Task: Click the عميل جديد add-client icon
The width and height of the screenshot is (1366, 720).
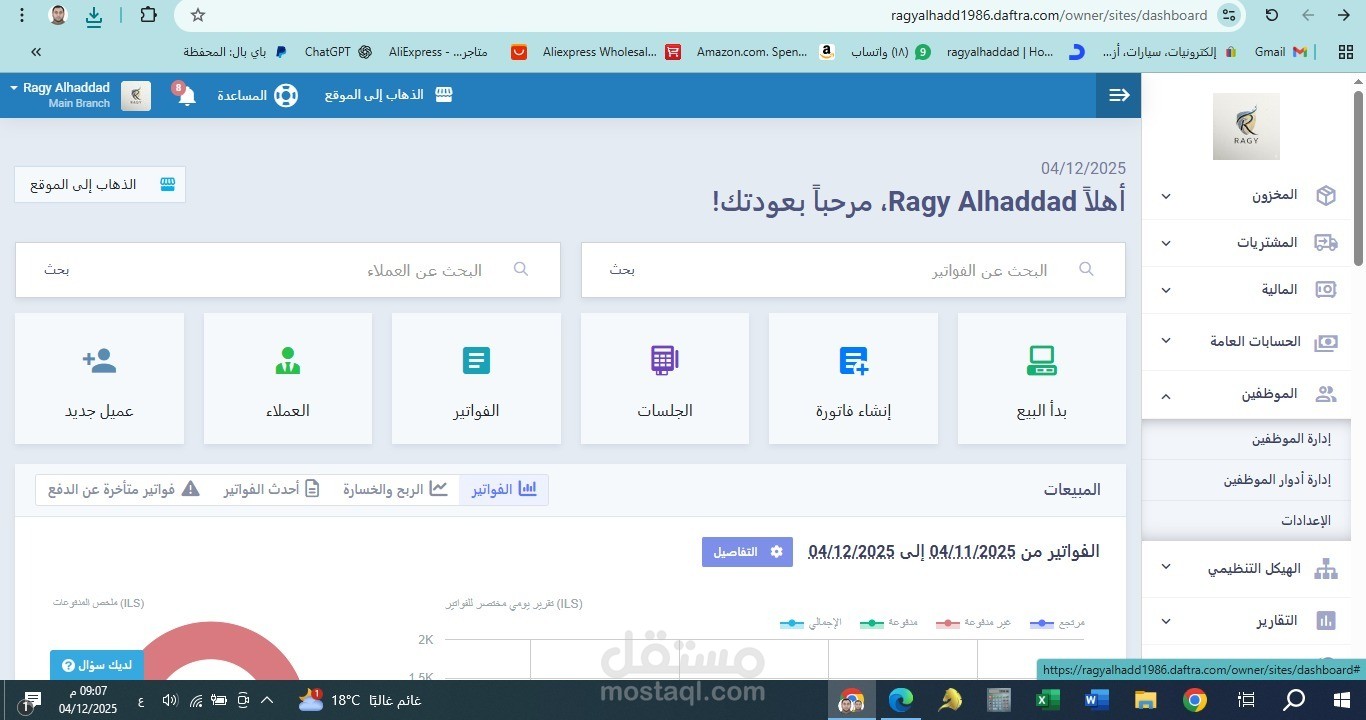Action: pyautogui.click(x=99, y=361)
